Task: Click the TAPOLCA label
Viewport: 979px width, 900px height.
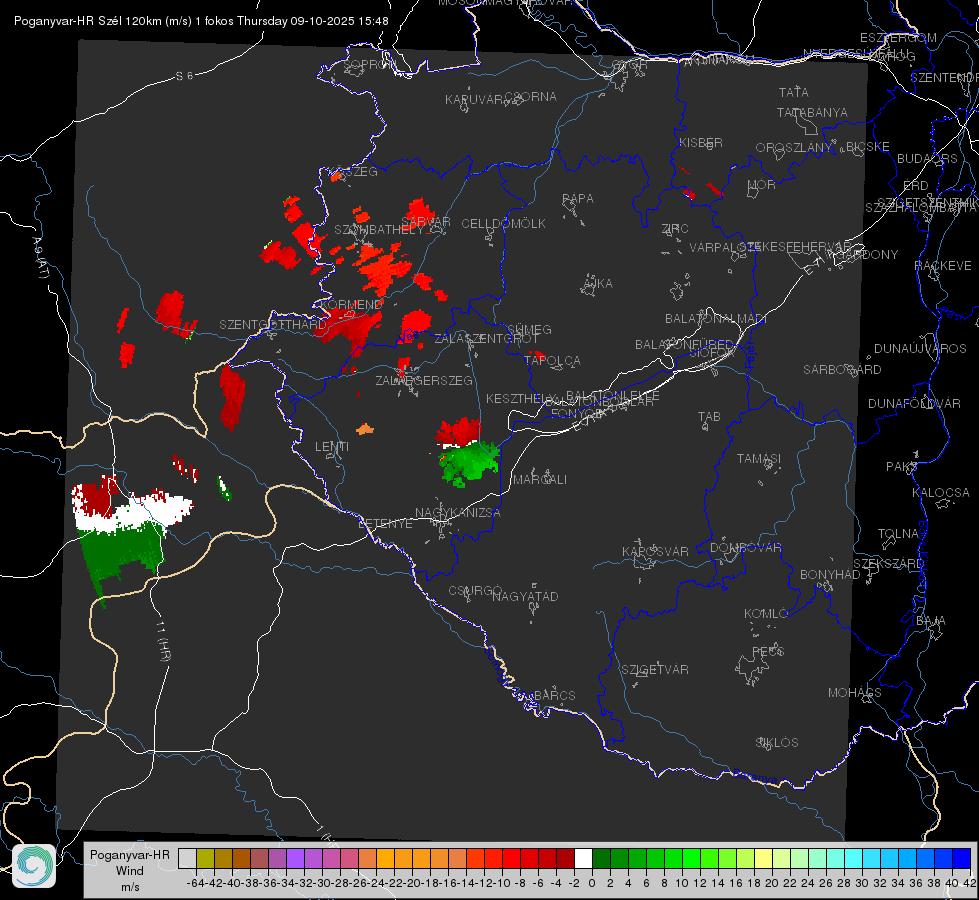Action: click(553, 361)
